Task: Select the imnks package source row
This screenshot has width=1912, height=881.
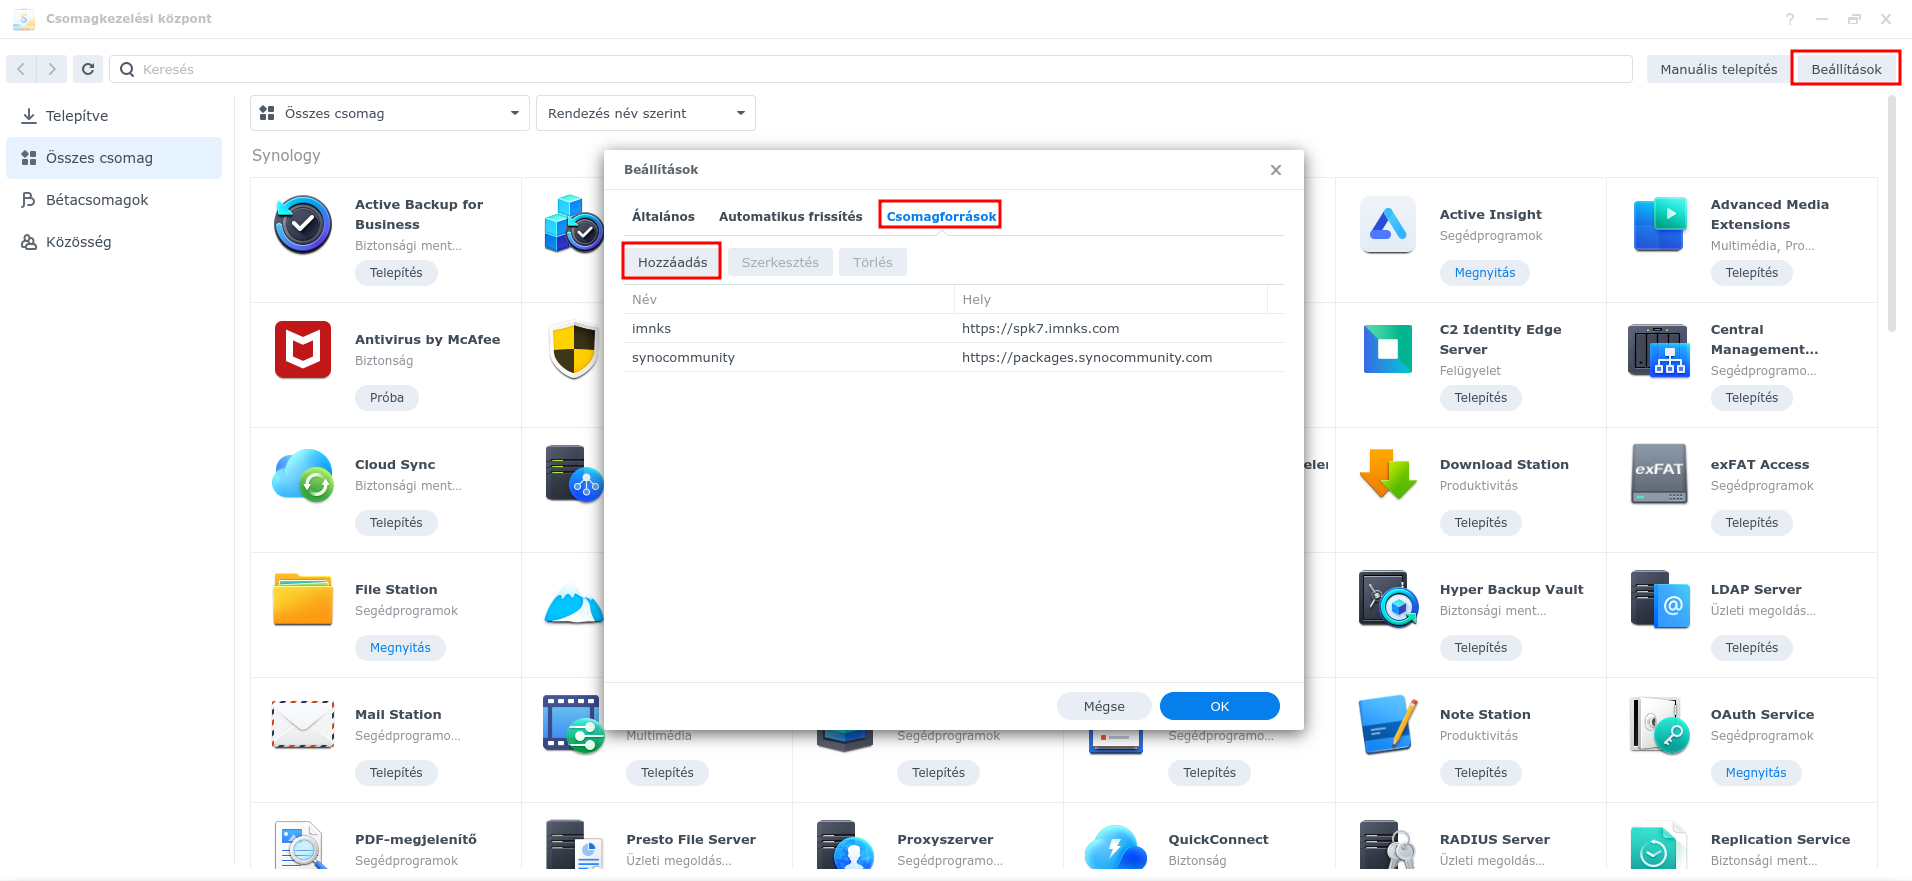Action: click(x=953, y=328)
